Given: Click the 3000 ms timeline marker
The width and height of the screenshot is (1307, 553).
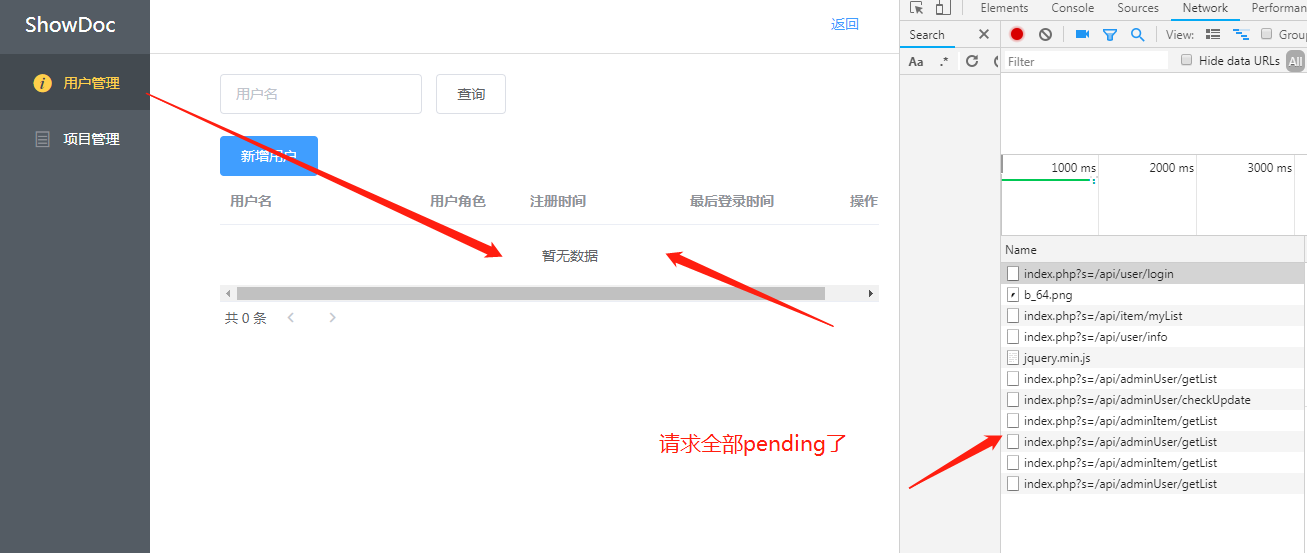Looking at the screenshot, I should click(x=1269, y=168).
